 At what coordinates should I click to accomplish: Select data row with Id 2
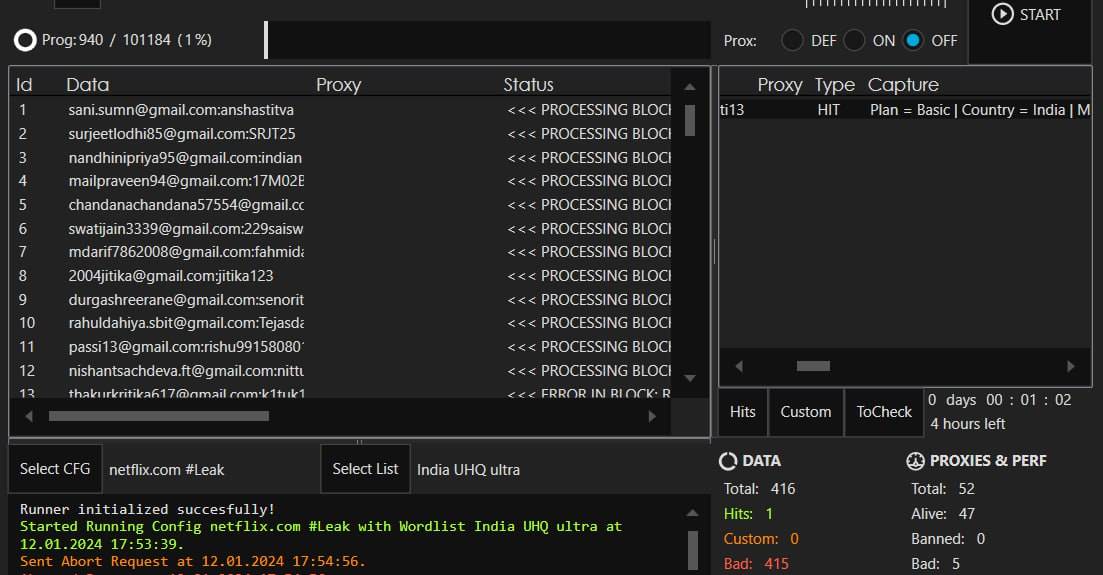coord(340,134)
